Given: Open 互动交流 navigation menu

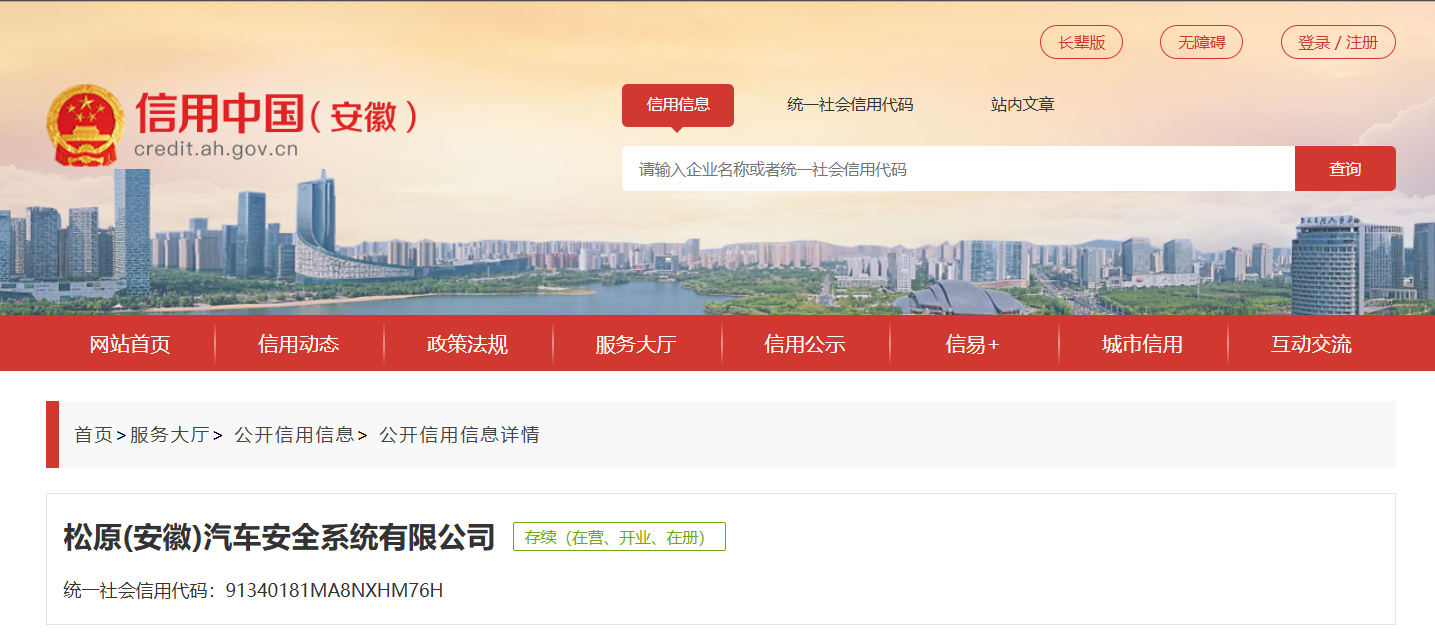Looking at the screenshot, I should coord(1311,344).
